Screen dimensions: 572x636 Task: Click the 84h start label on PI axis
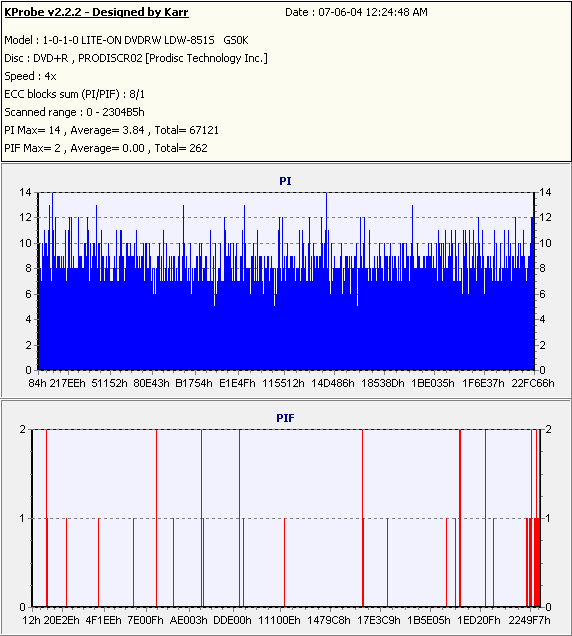tap(37, 383)
